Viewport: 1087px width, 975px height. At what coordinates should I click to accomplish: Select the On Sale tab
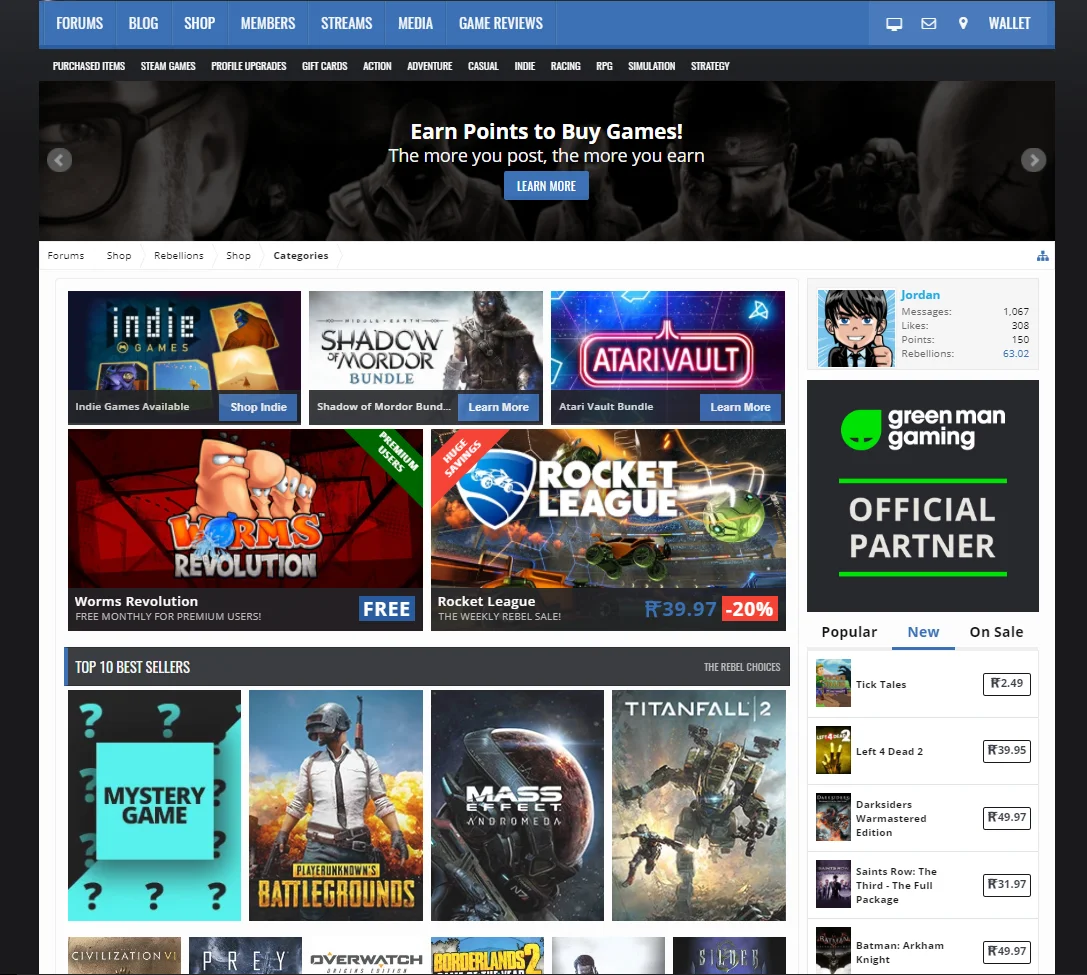click(x=996, y=632)
